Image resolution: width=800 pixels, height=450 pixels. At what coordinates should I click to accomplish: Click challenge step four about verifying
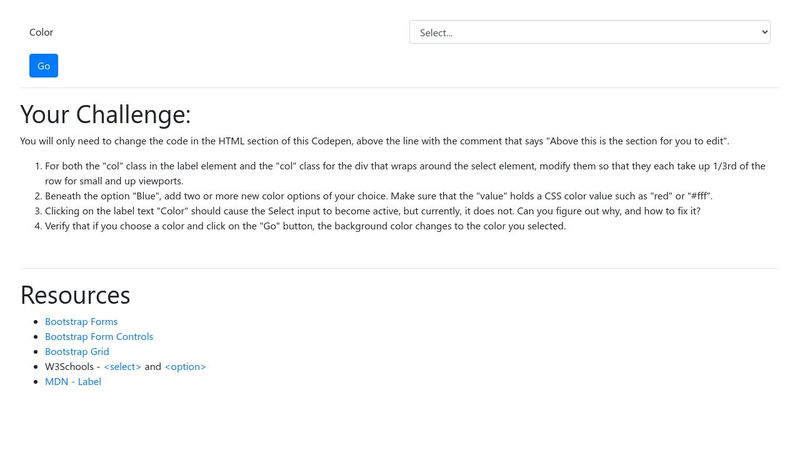pyautogui.click(x=305, y=226)
